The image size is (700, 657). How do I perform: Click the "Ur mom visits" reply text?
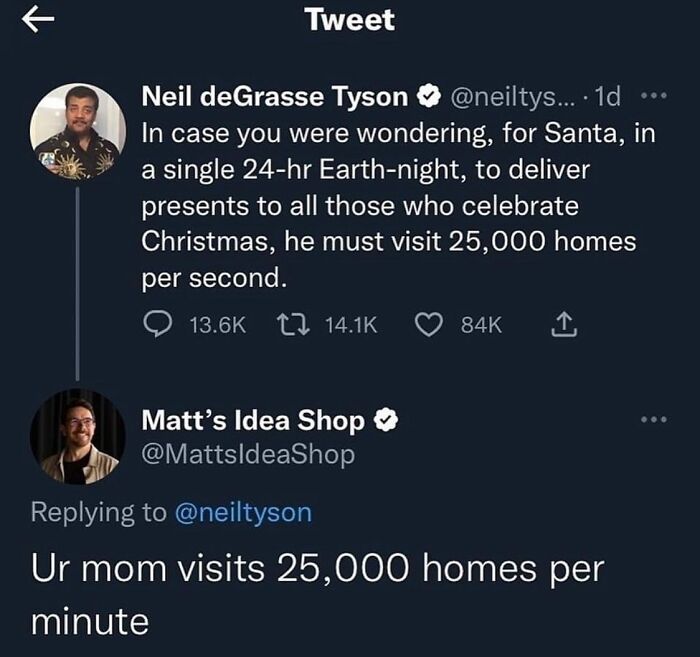pyautogui.click(x=318, y=595)
